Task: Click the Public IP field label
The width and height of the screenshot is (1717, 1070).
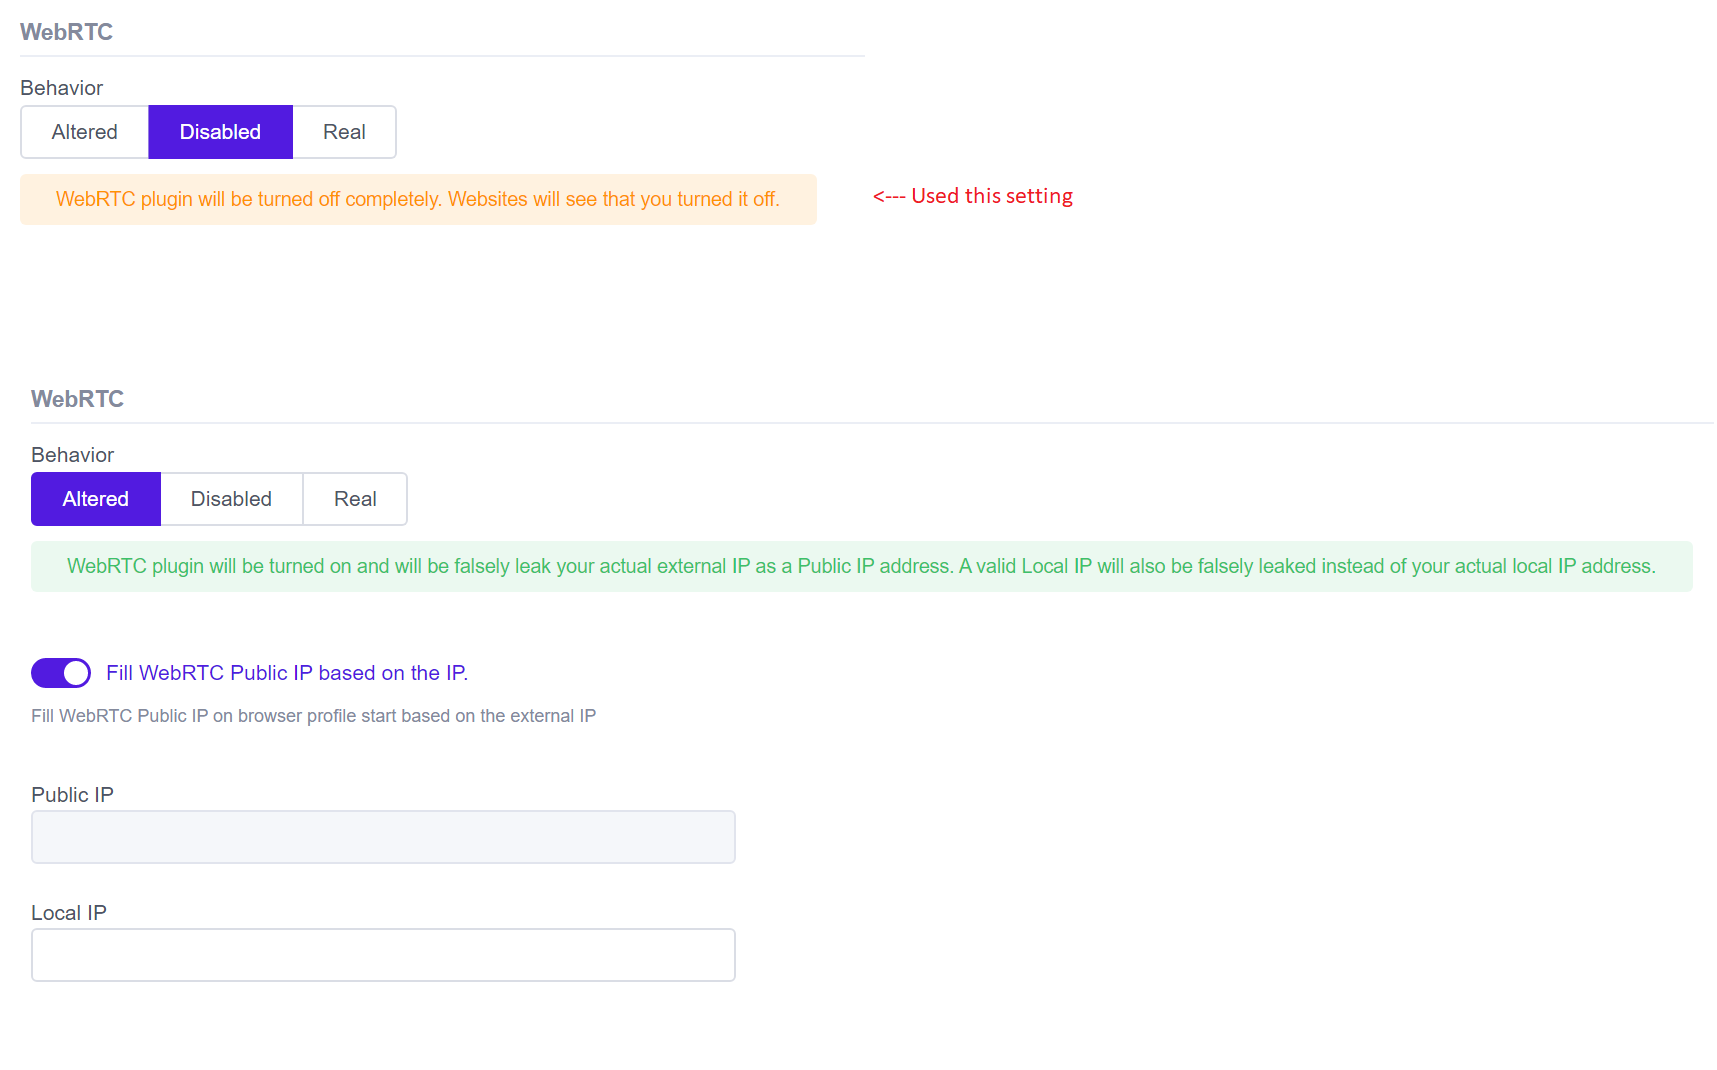Action: [x=72, y=795]
